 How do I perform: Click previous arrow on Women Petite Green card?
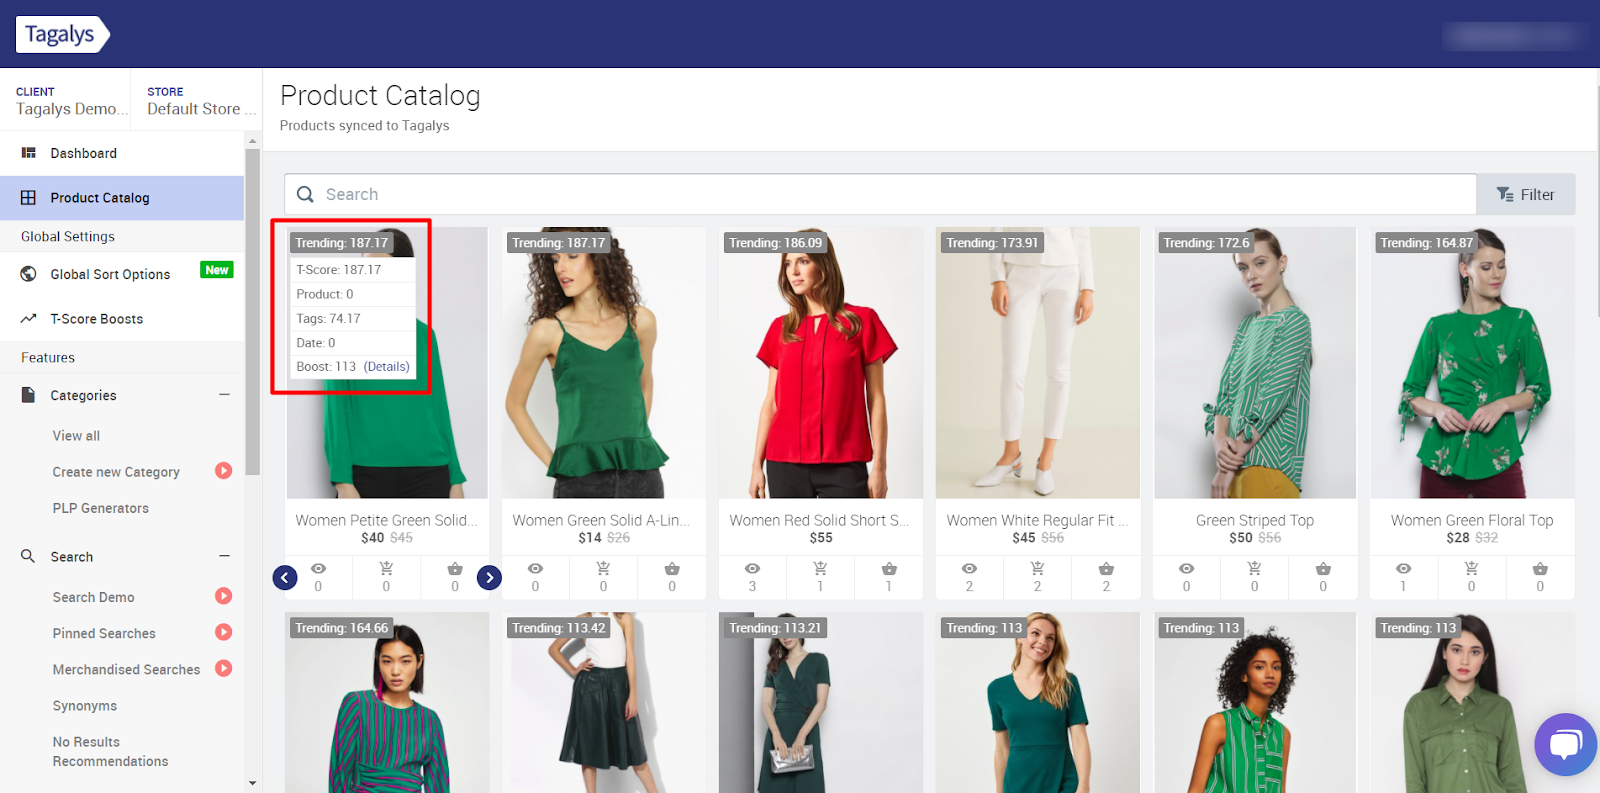pyautogui.click(x=285, y=577)
